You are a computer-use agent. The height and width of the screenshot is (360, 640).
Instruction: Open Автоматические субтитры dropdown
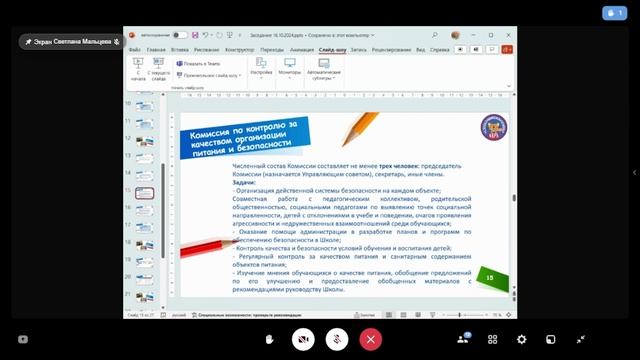(x=324, y=69)
